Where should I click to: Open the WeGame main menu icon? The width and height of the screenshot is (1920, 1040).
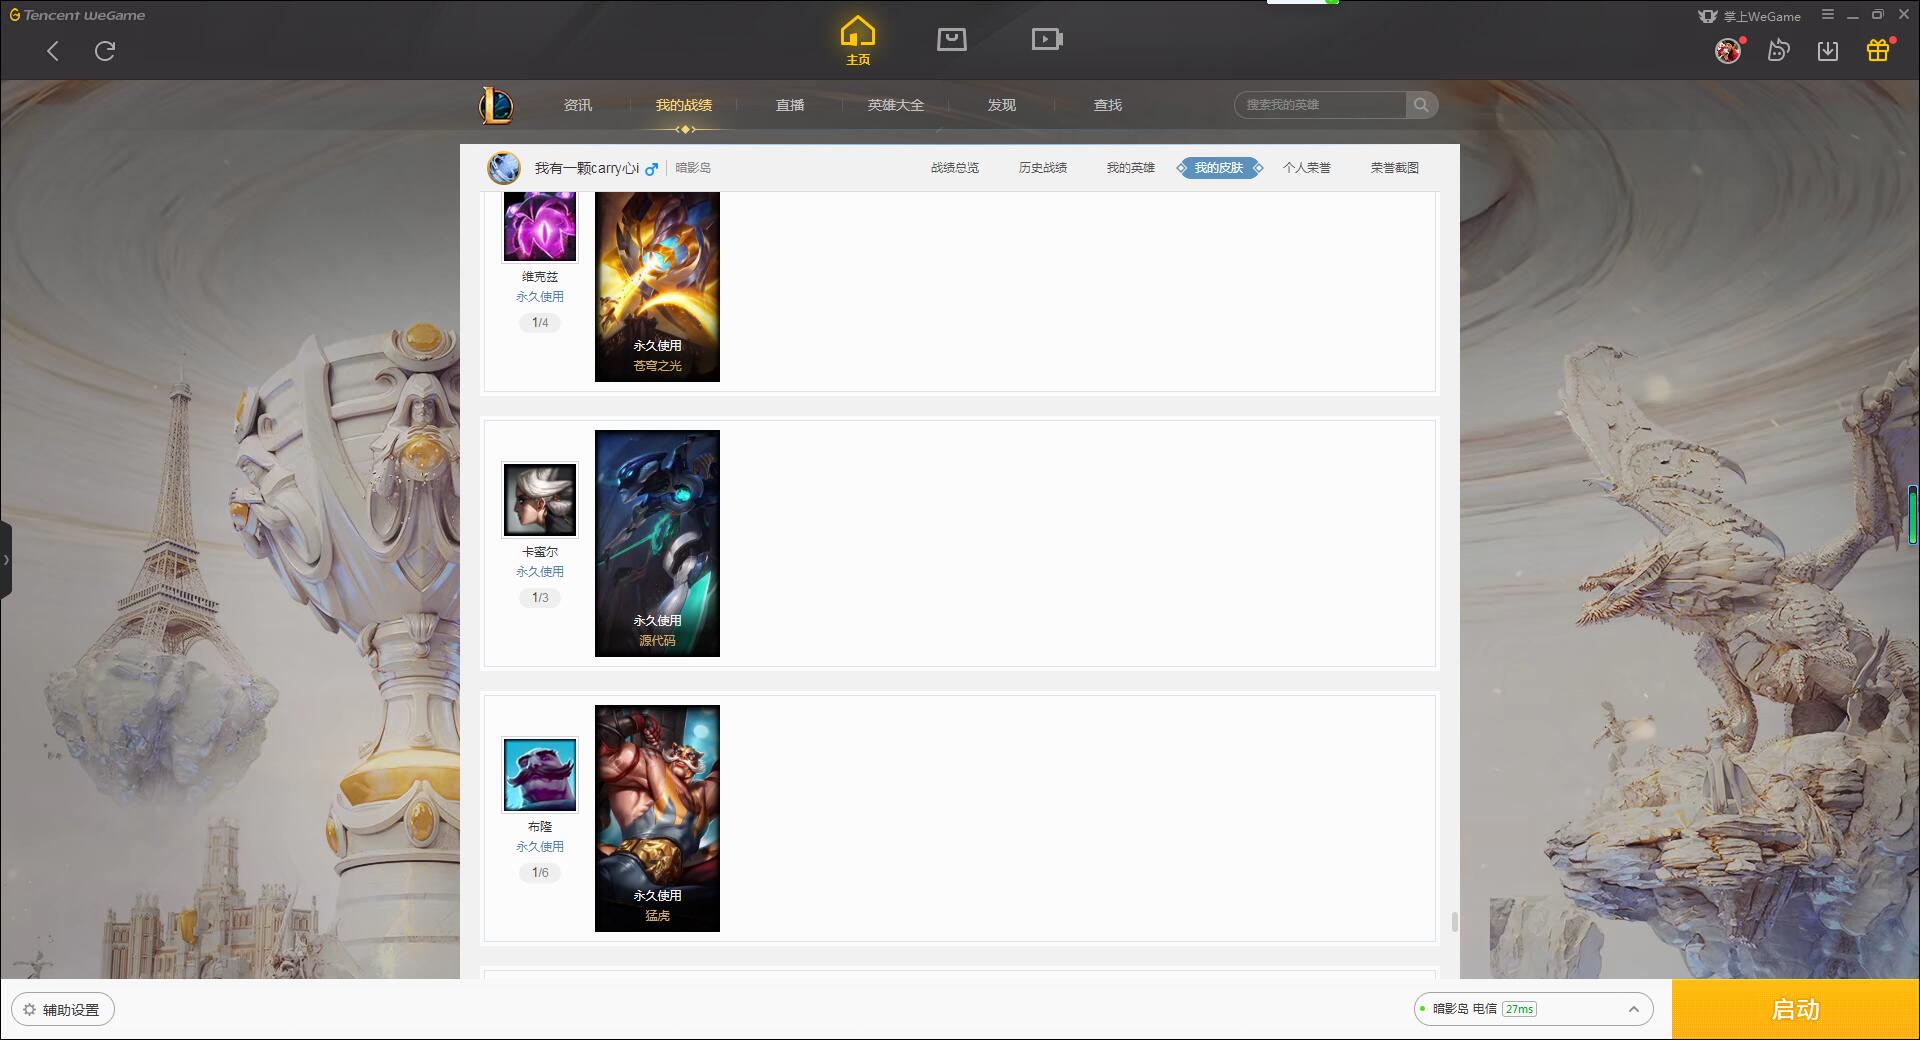pos(1828,15)
